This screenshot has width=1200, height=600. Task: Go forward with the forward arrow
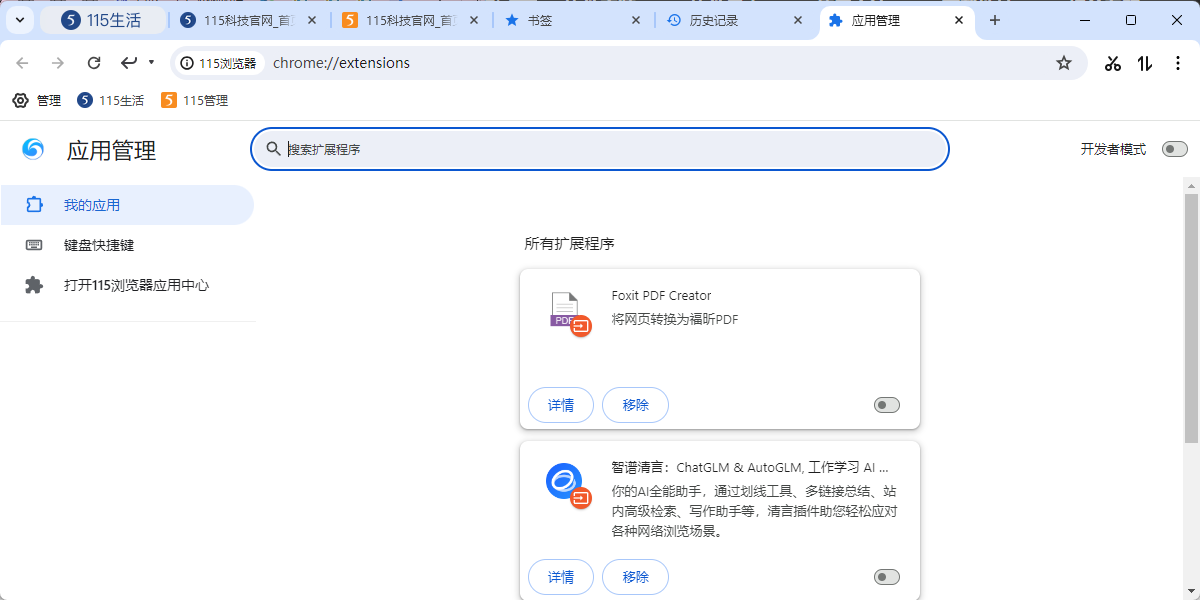[58, 63]
